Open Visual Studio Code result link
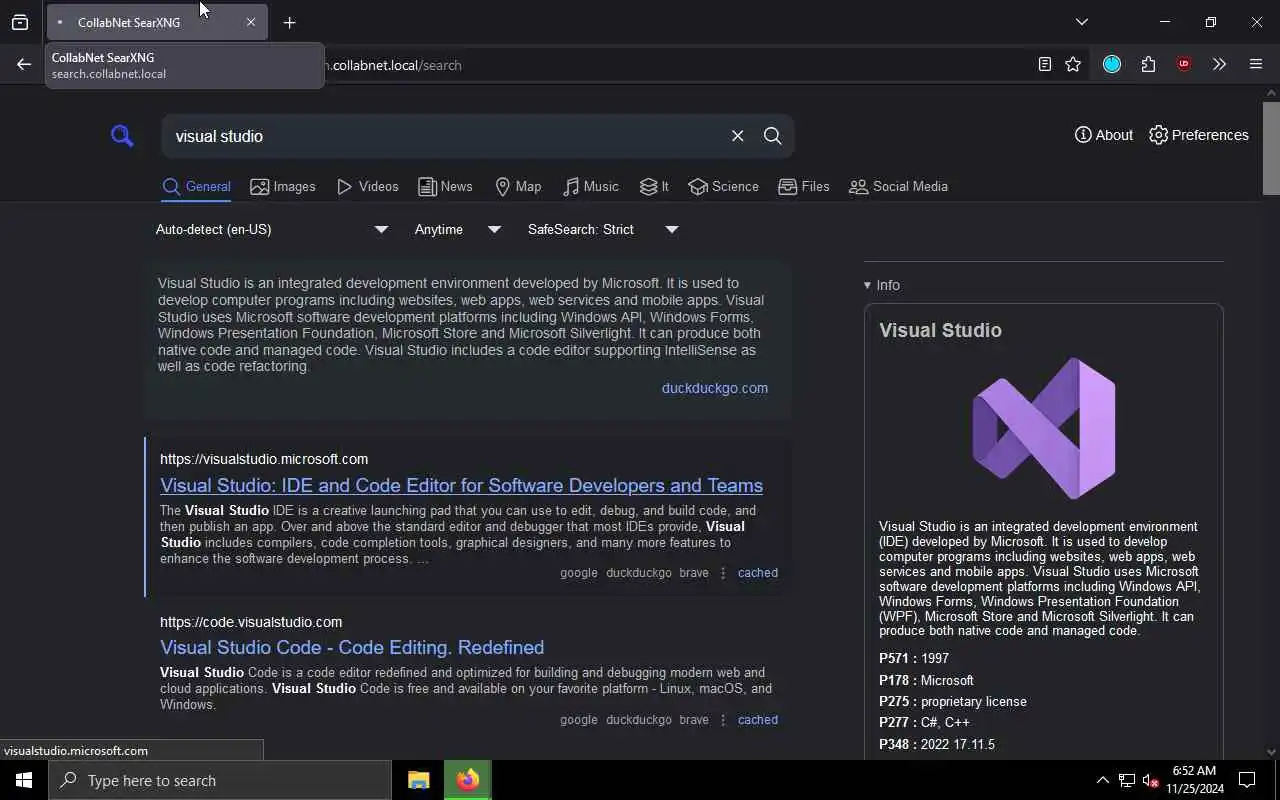The image size is (1280, 800). point(352,647)
